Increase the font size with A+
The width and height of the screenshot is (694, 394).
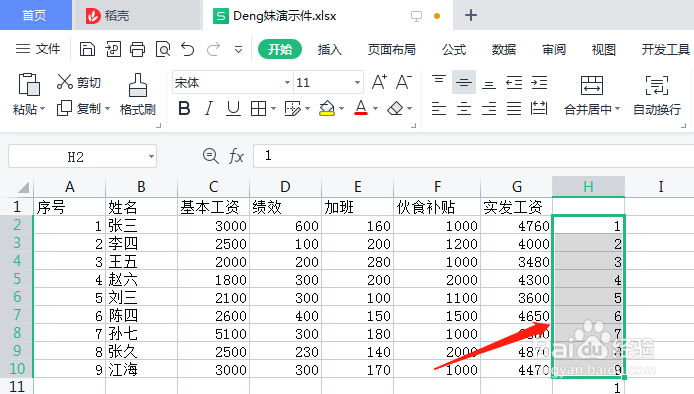(379, 82)
